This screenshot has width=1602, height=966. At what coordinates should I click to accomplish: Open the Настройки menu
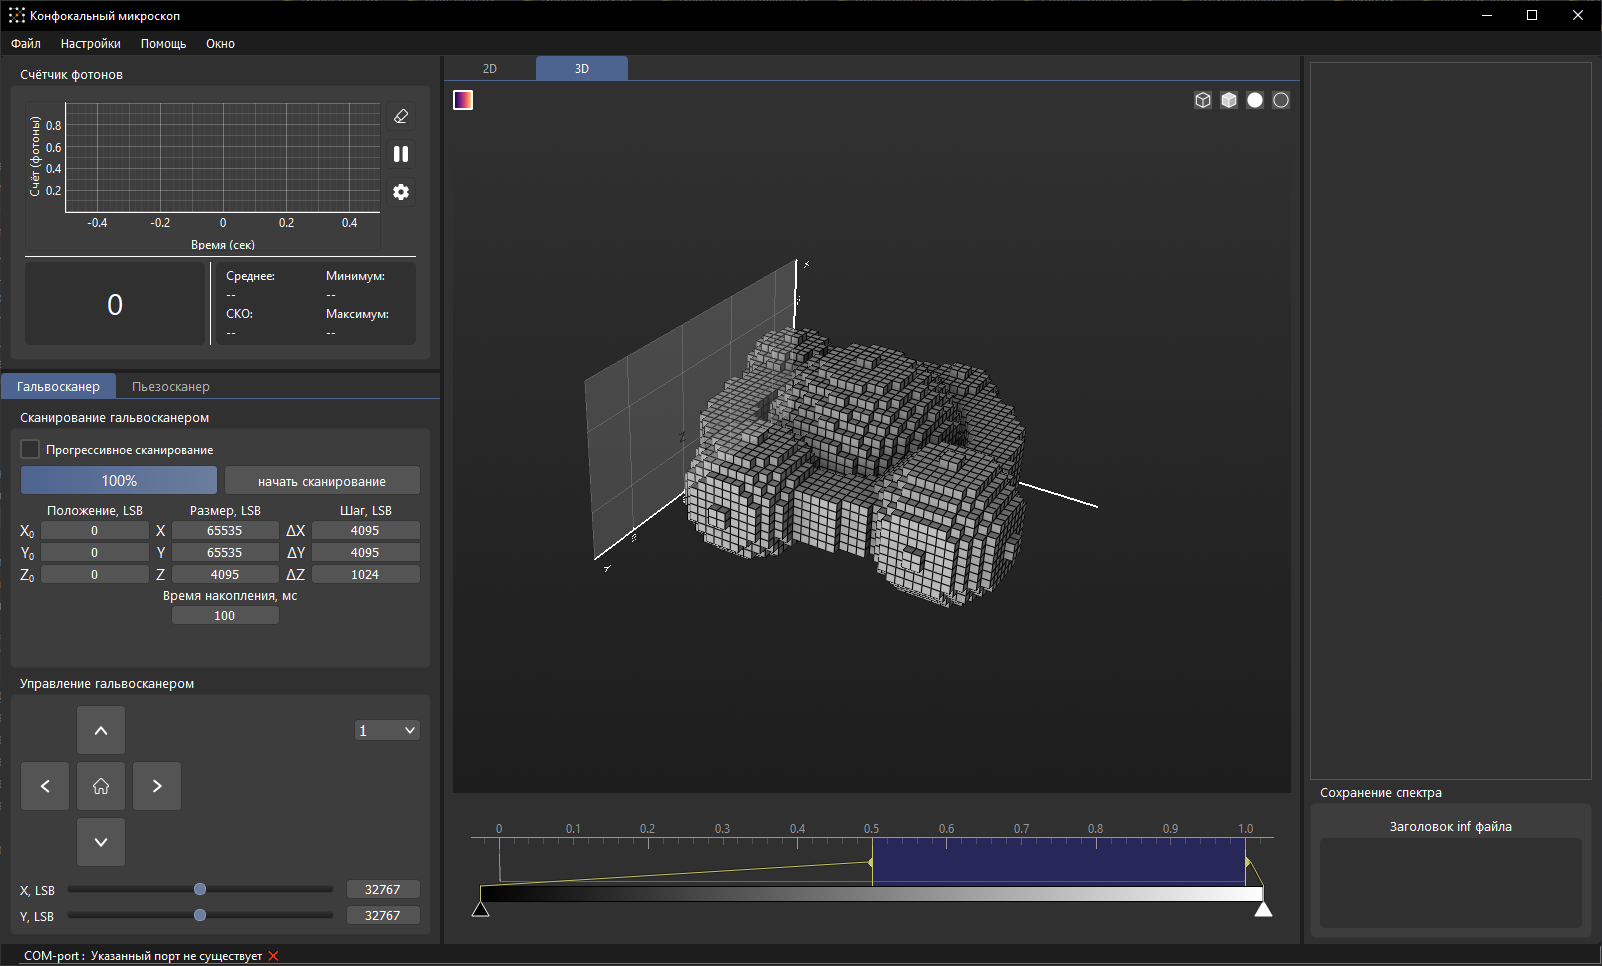90,43
